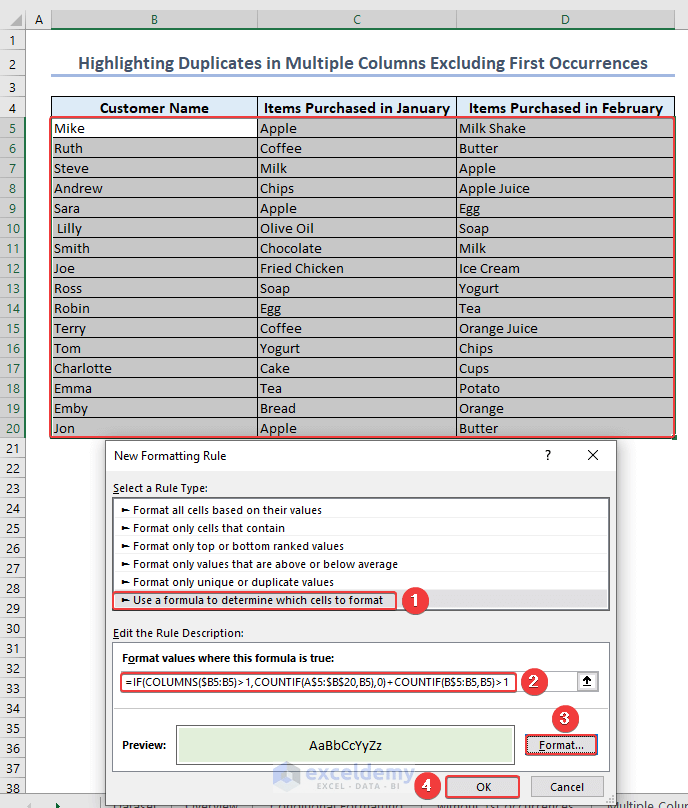688x808 pixels.
Task: Select row 20 header
Action: coord(12,428)
